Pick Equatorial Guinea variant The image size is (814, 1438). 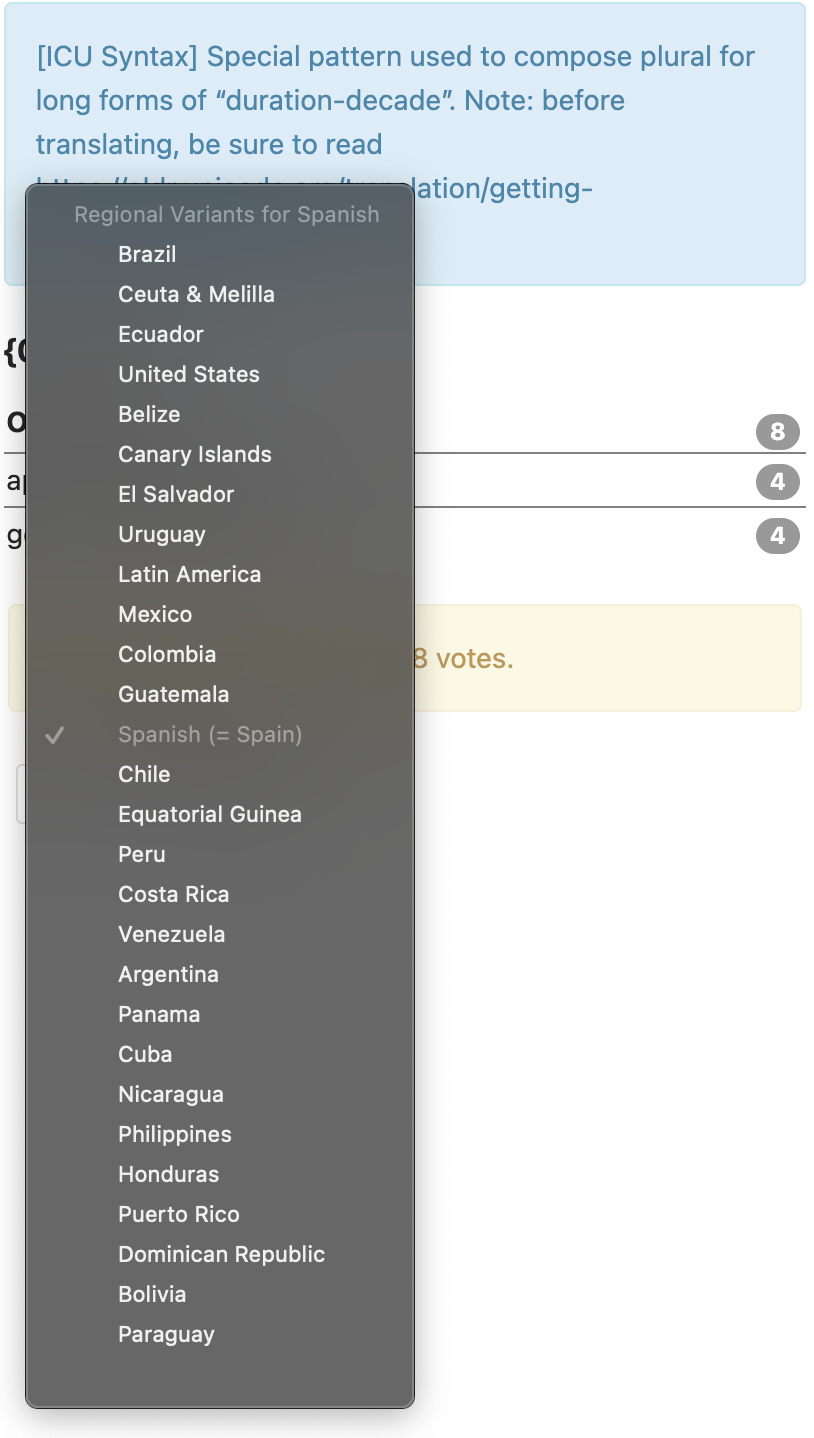coord(209,814)
